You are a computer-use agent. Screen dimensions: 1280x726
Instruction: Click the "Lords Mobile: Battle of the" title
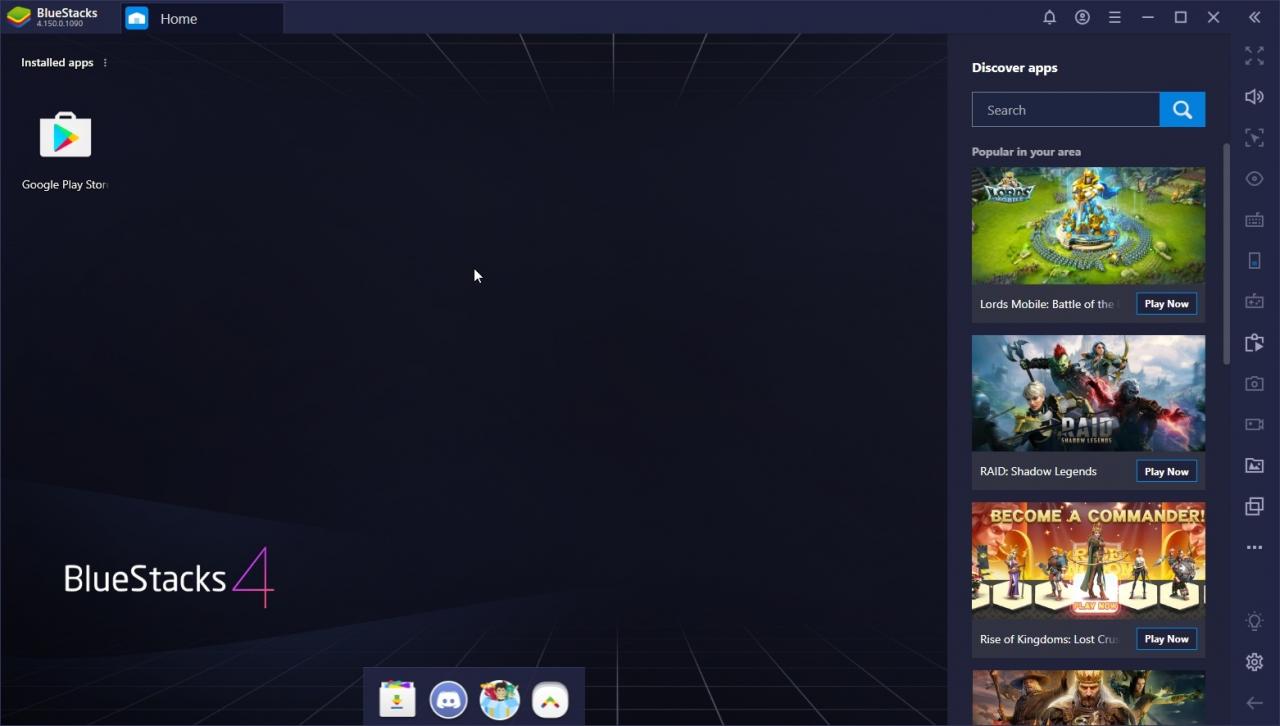tap(1046, 304)
